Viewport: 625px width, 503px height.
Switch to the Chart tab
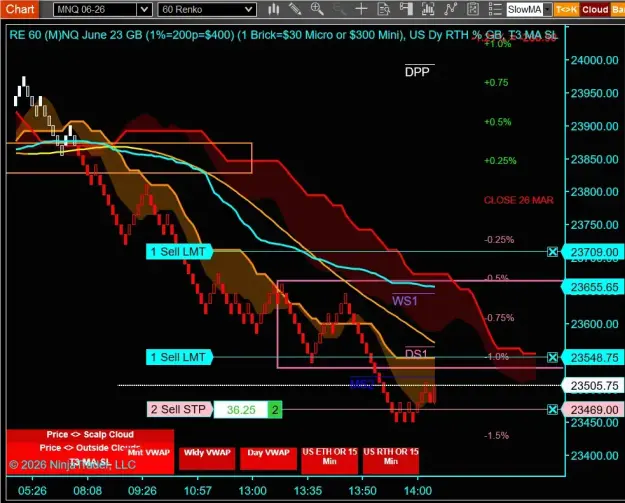20,9
